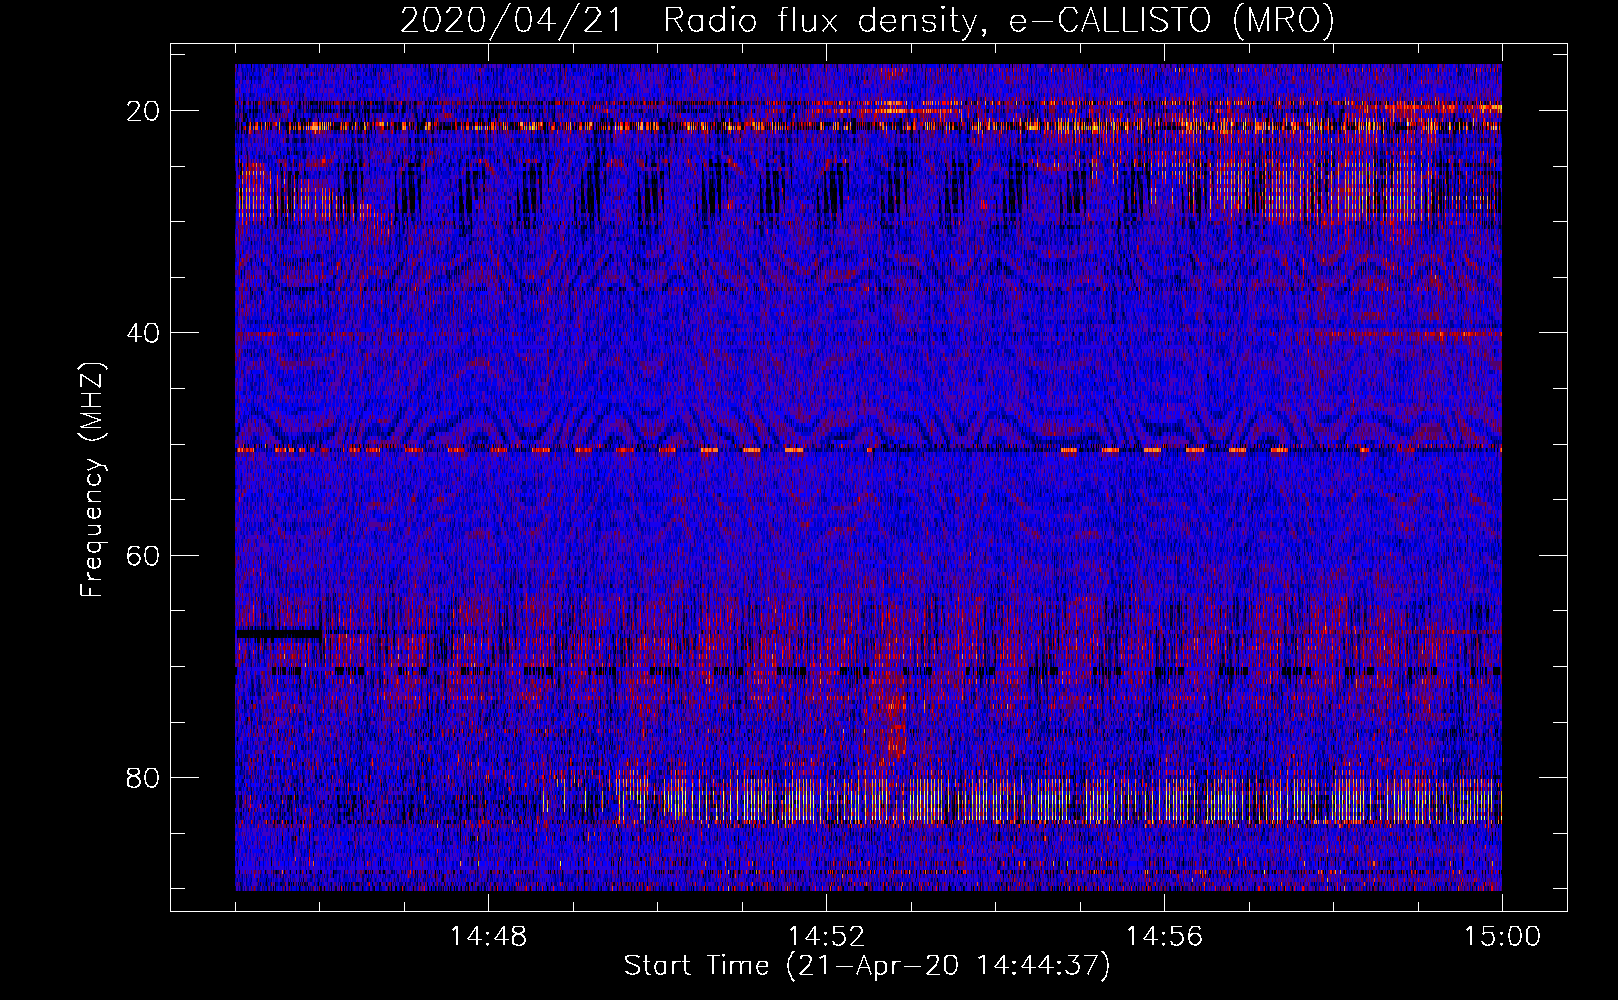The width and height of the screenshot is (1618, 1000).
Task: Click the 'Start Time (21-Apr-20 14:44:37)' label
Action: pos(867,966)
